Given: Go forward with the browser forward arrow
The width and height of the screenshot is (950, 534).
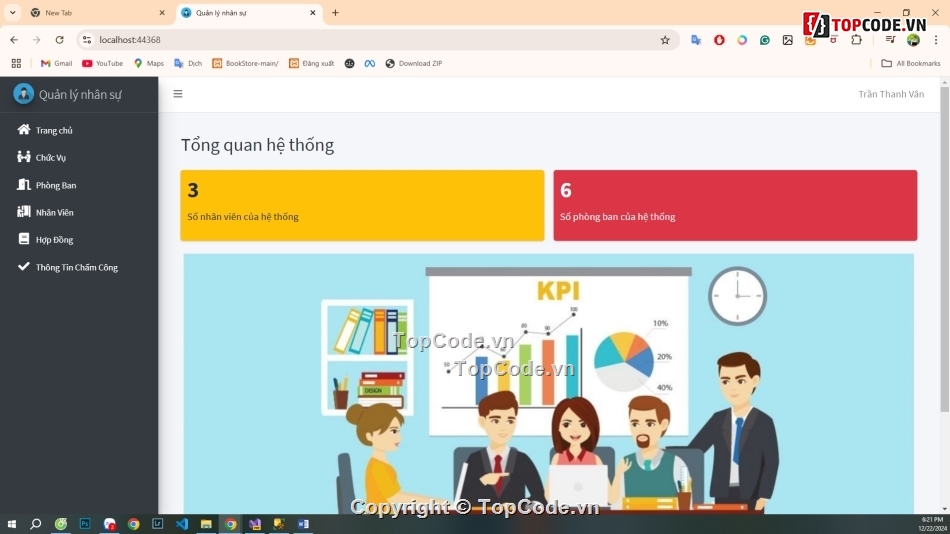Looking at the screenshot, I should click(x=36, y=40).
